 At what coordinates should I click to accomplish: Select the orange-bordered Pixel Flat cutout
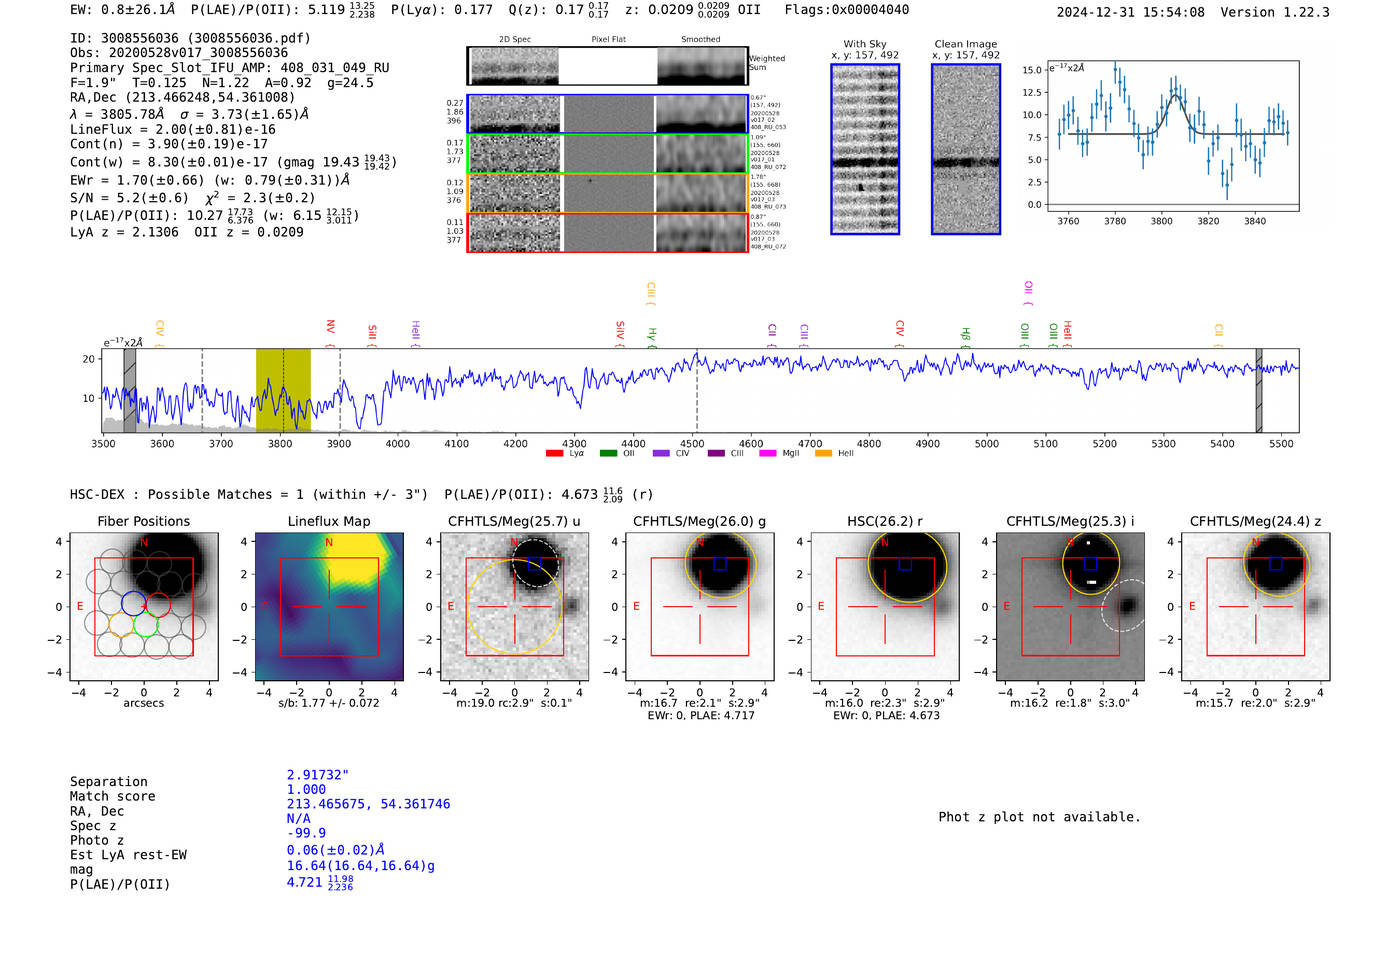608,193
